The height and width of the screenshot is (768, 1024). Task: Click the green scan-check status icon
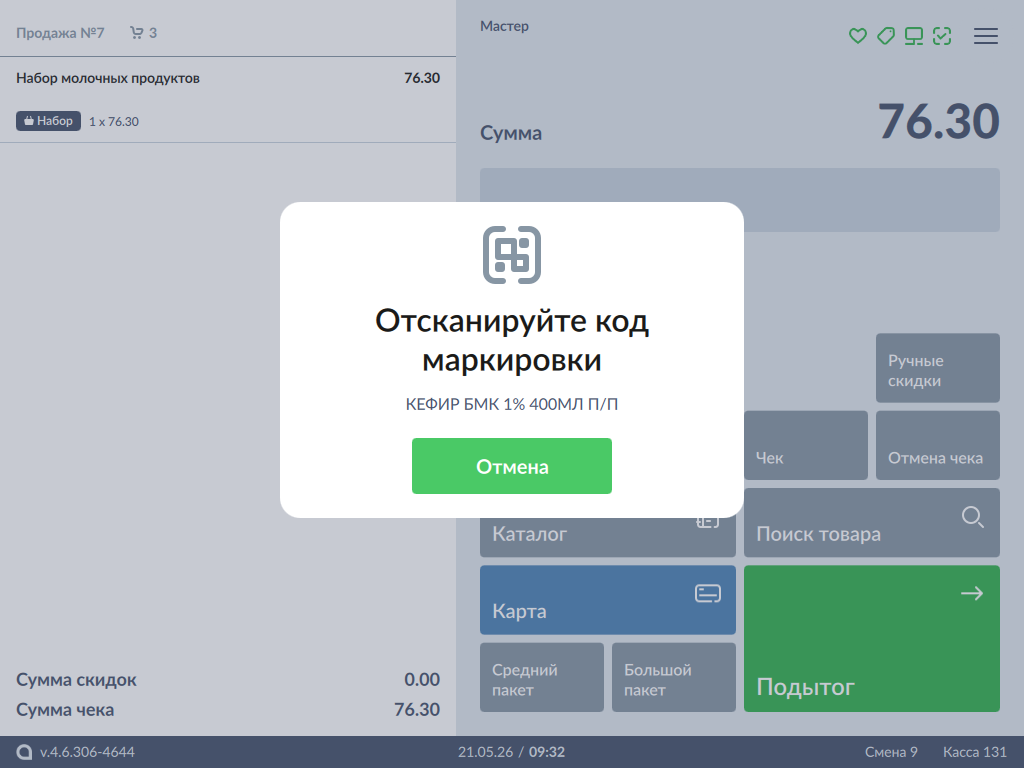click(942, 36)
